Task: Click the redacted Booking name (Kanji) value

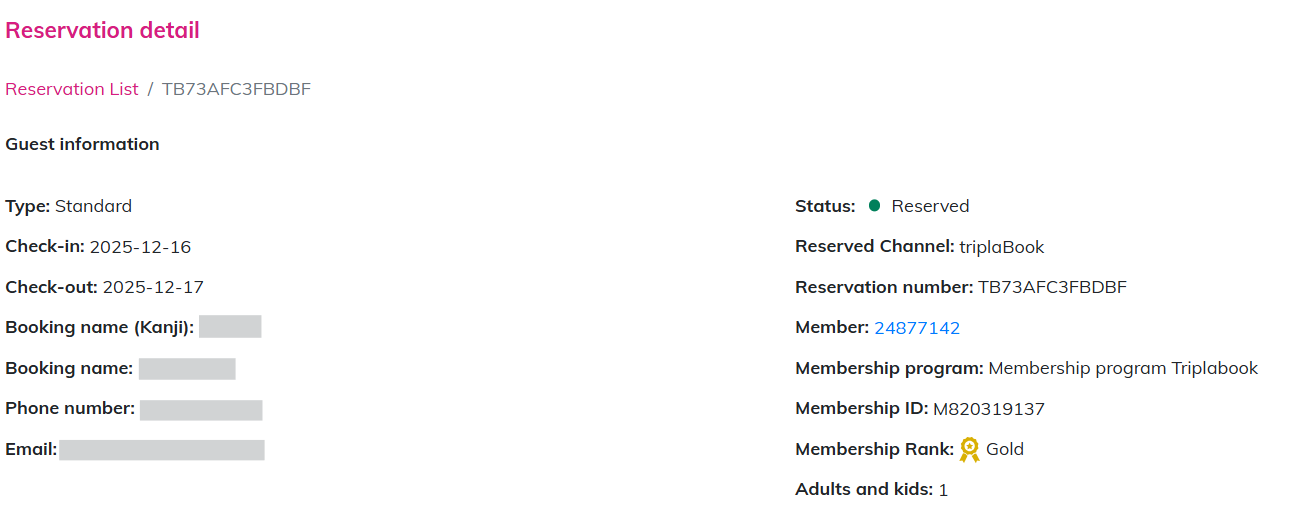Action: click(230, 327)
